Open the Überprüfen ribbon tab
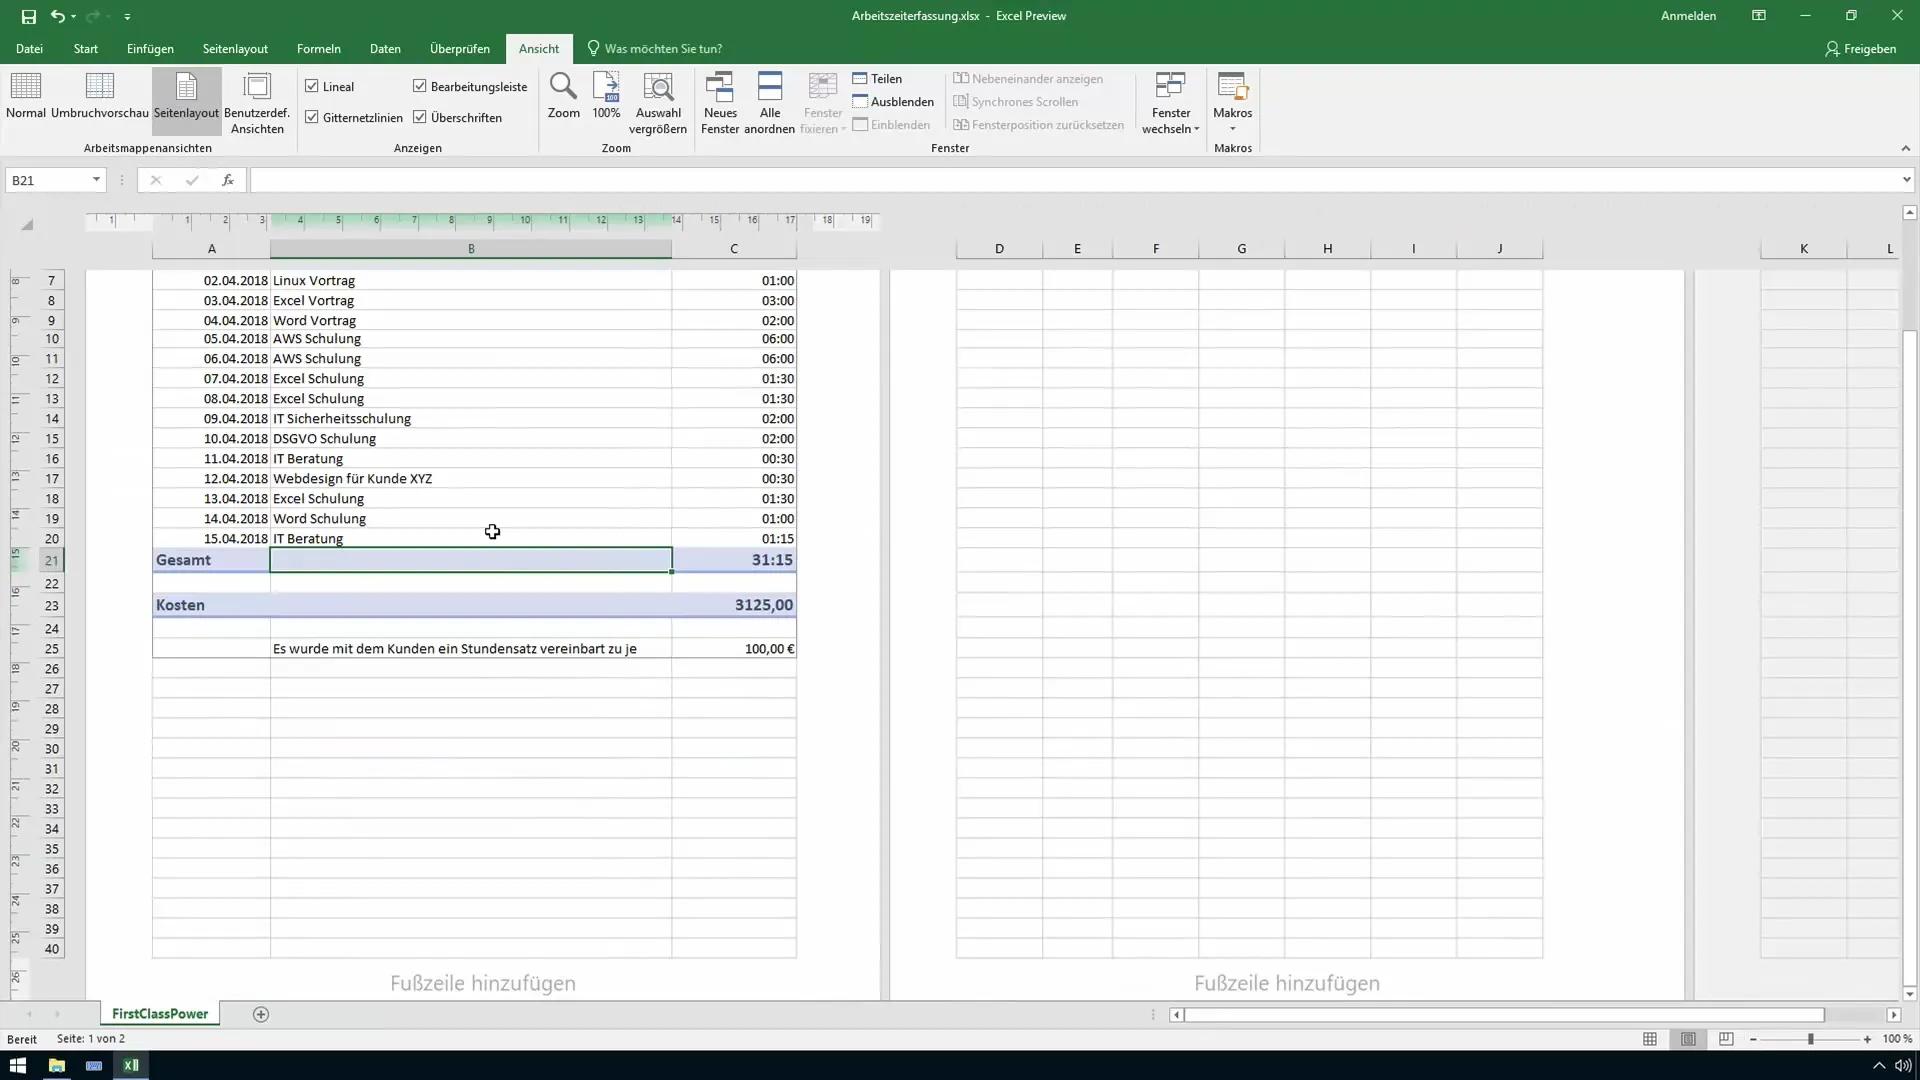 pos(460,49)
